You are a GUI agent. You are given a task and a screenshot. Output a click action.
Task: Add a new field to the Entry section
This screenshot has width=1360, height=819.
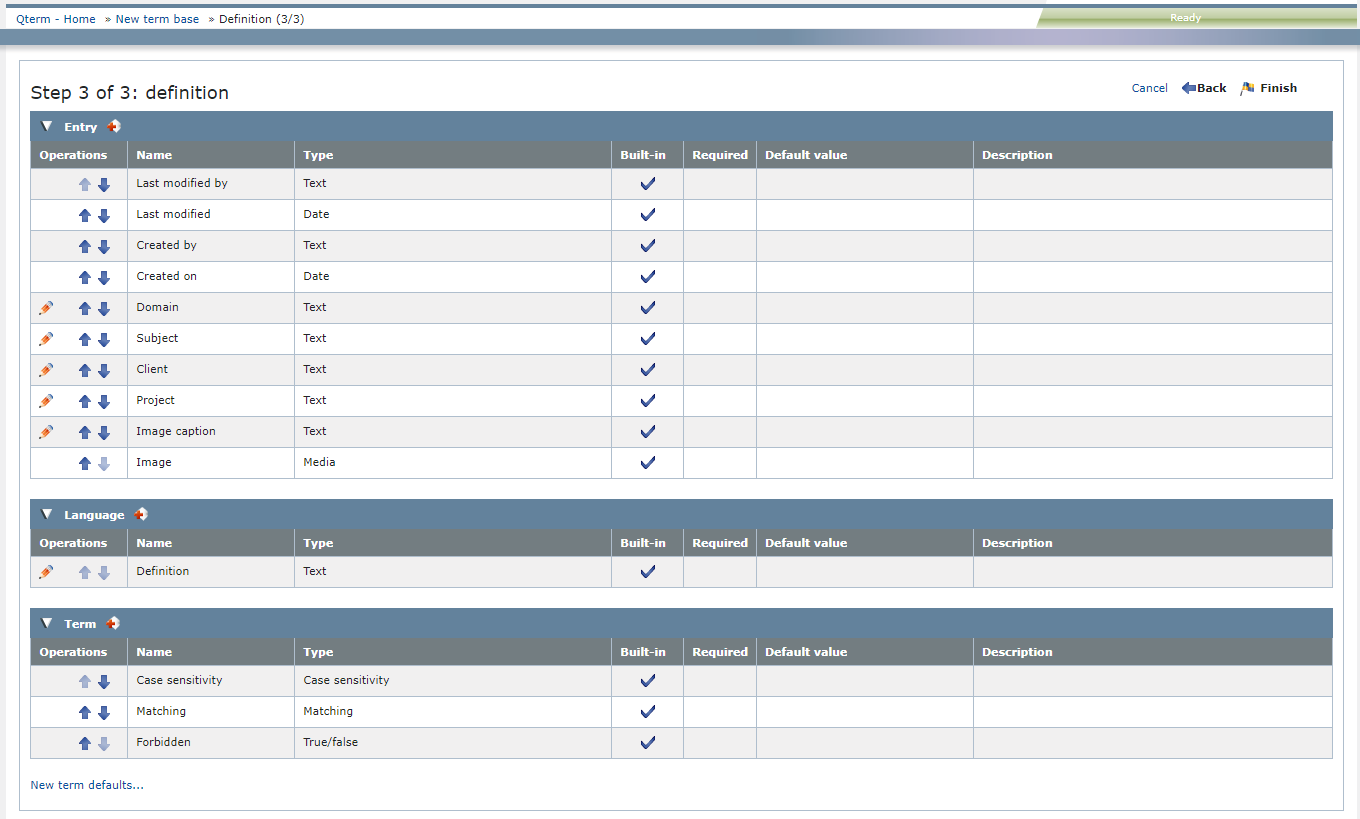pos(114,126)
